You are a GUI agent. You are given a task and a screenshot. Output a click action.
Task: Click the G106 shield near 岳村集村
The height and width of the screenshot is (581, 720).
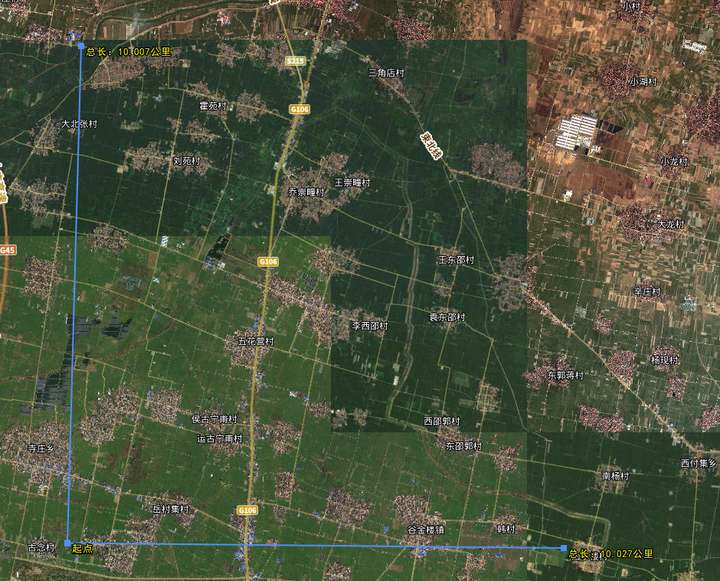tap(248, 510)
